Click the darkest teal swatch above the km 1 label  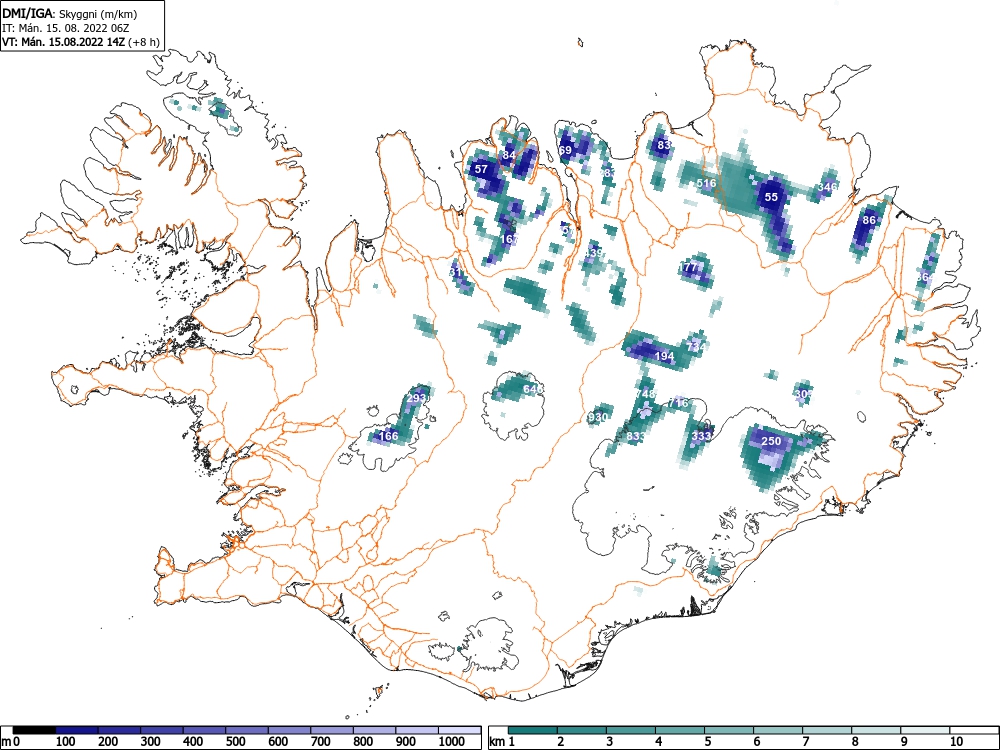point(533,730)
